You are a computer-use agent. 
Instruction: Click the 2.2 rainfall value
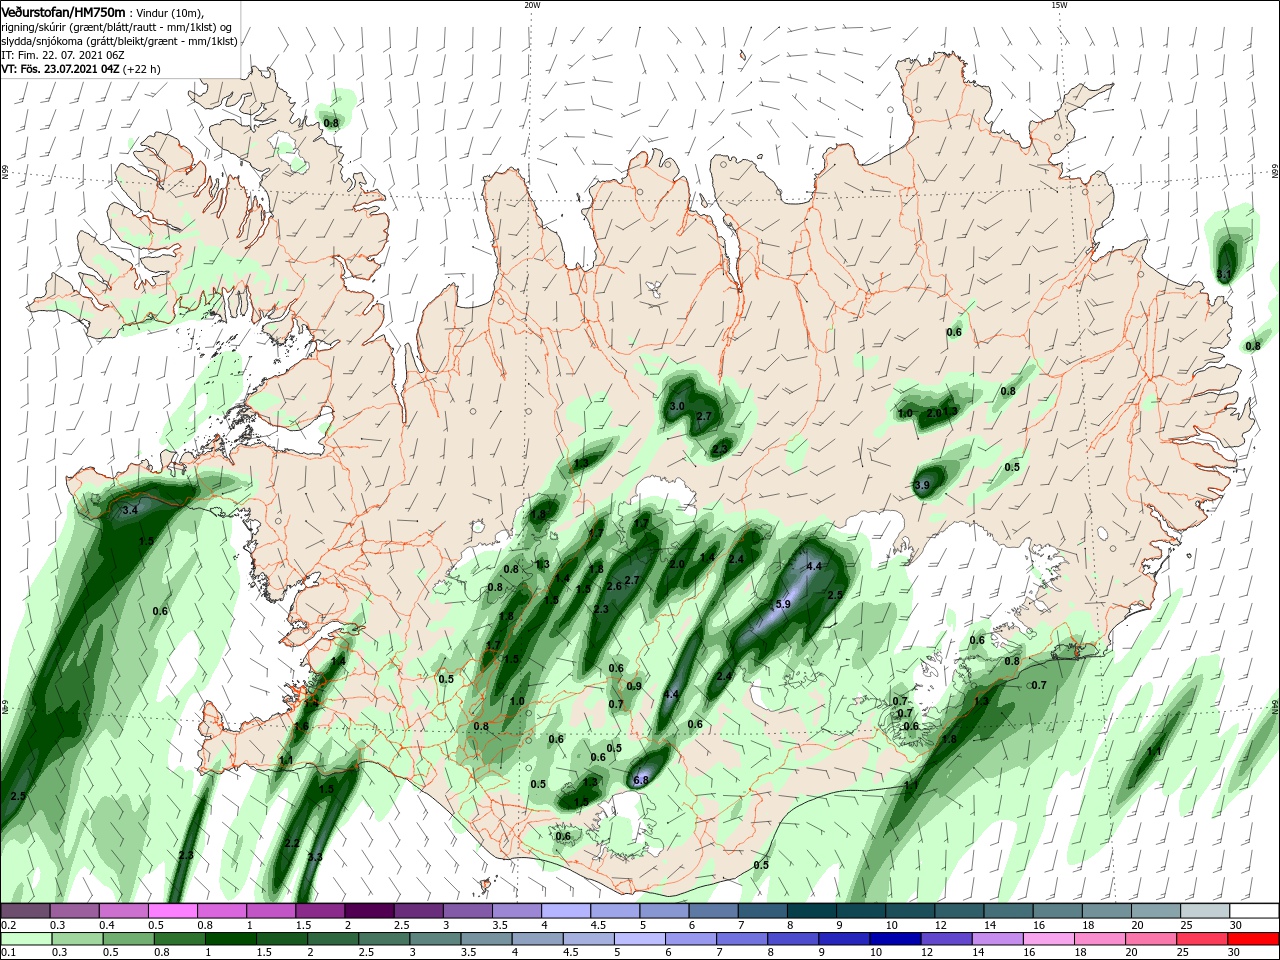pyautogui.click(x=292, y=843)
